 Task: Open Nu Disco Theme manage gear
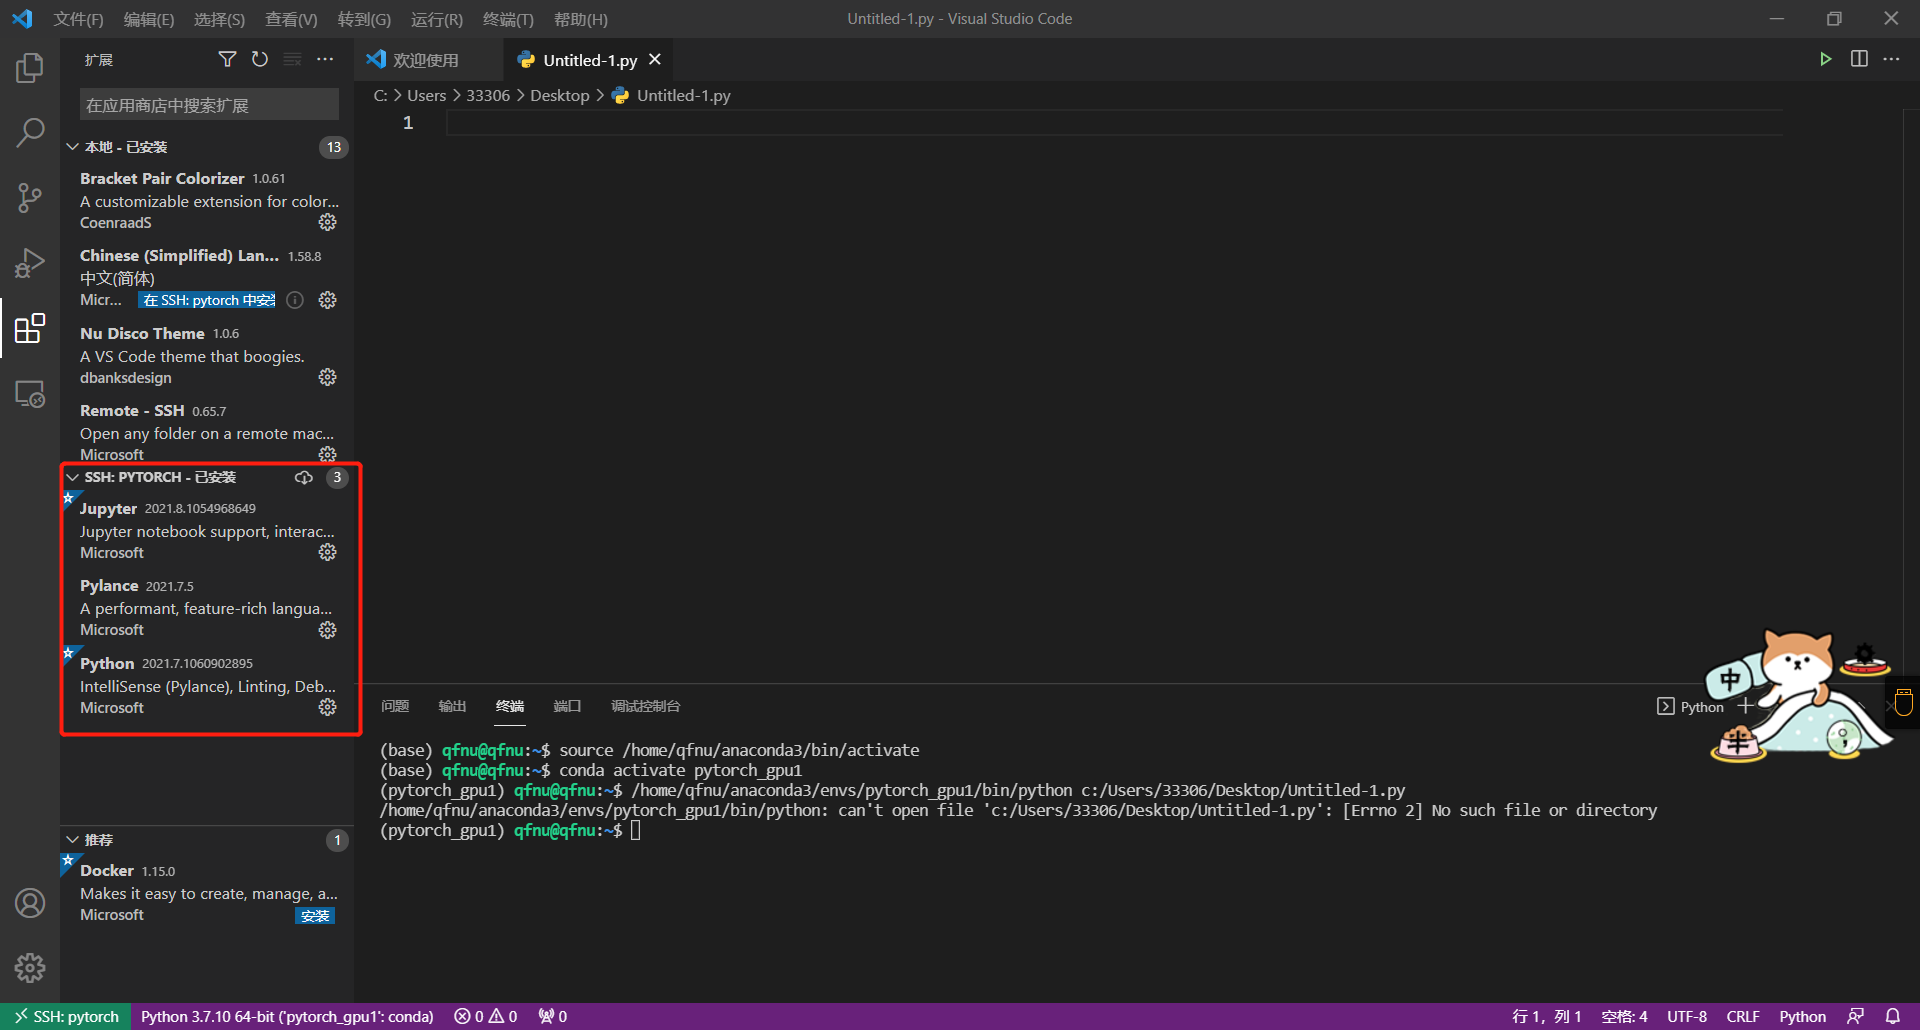[327, 377]
